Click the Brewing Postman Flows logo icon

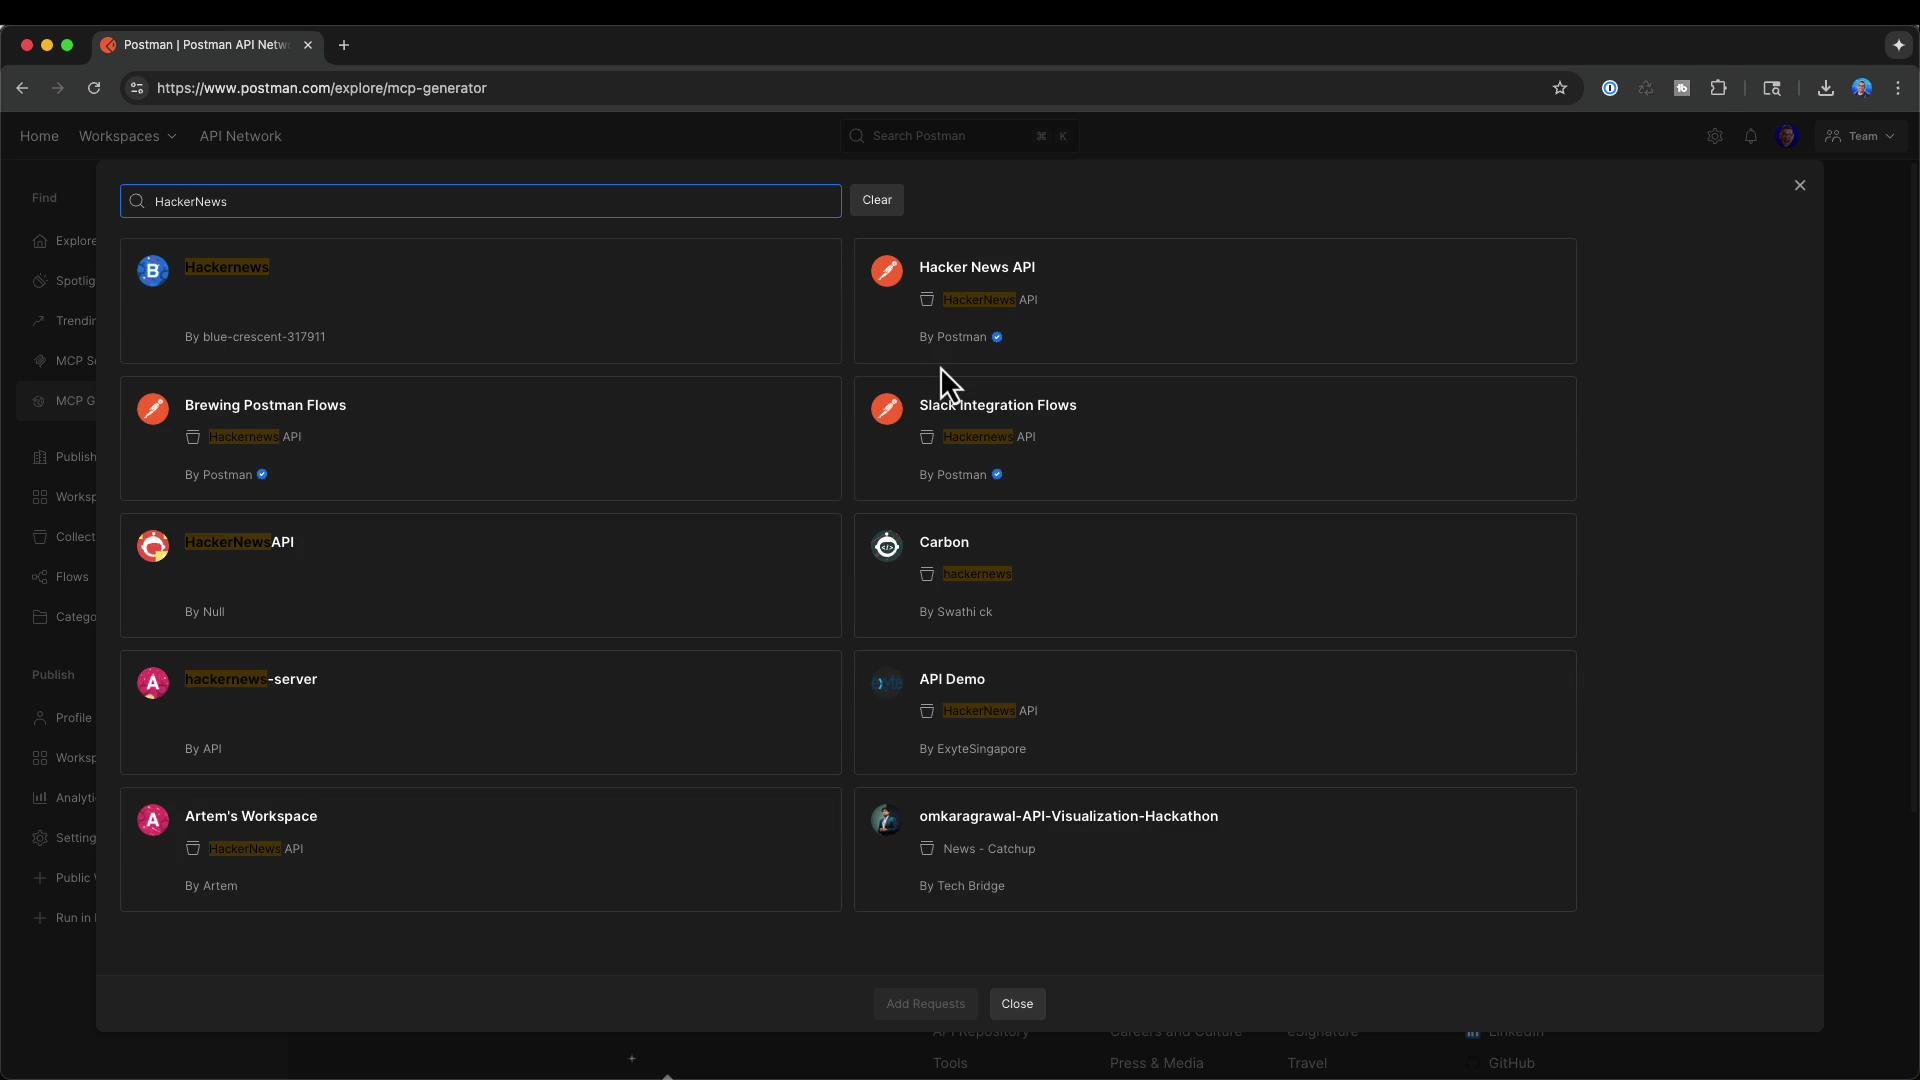point(153,409)
